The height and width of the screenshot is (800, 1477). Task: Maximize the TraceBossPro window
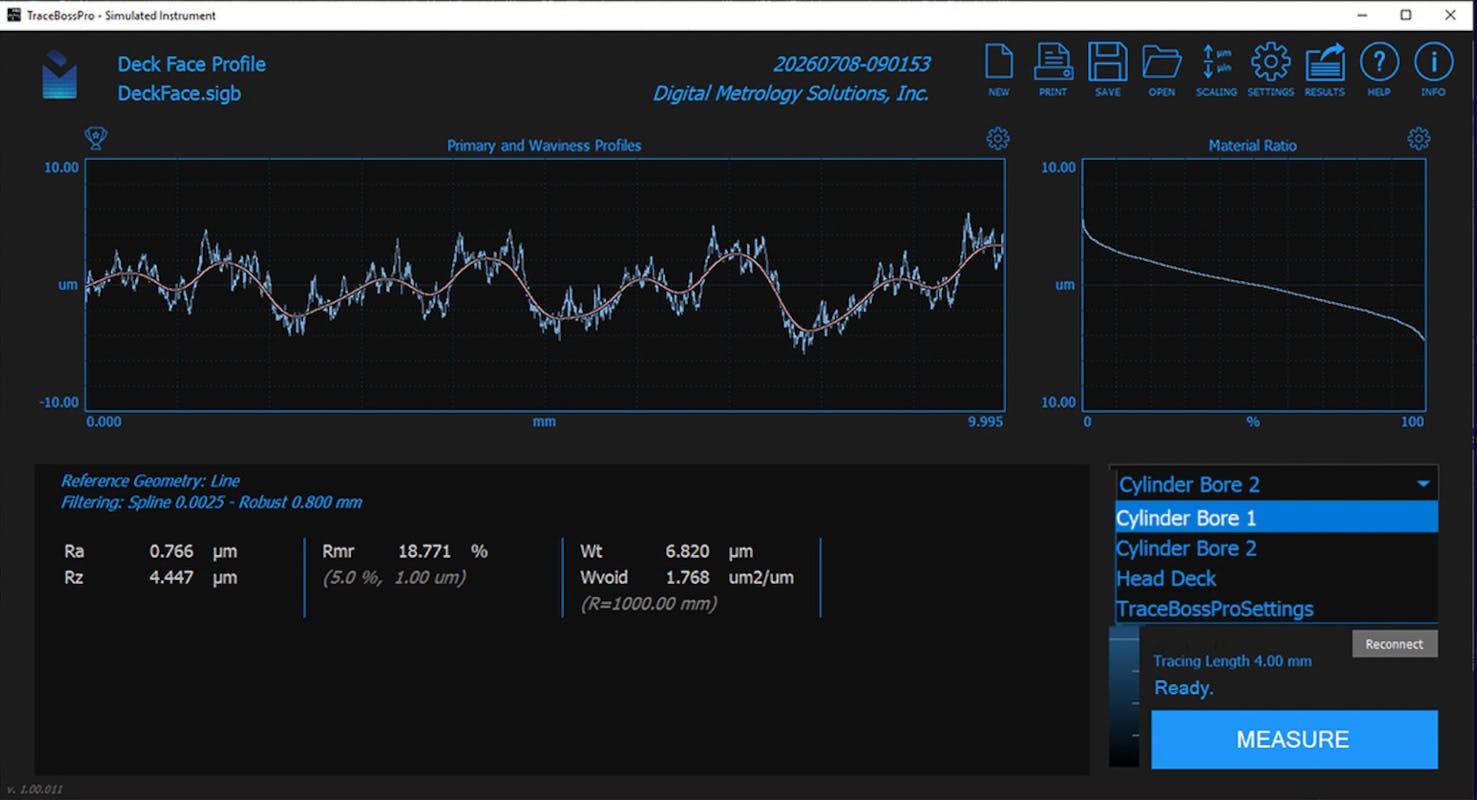(1406, 15)
